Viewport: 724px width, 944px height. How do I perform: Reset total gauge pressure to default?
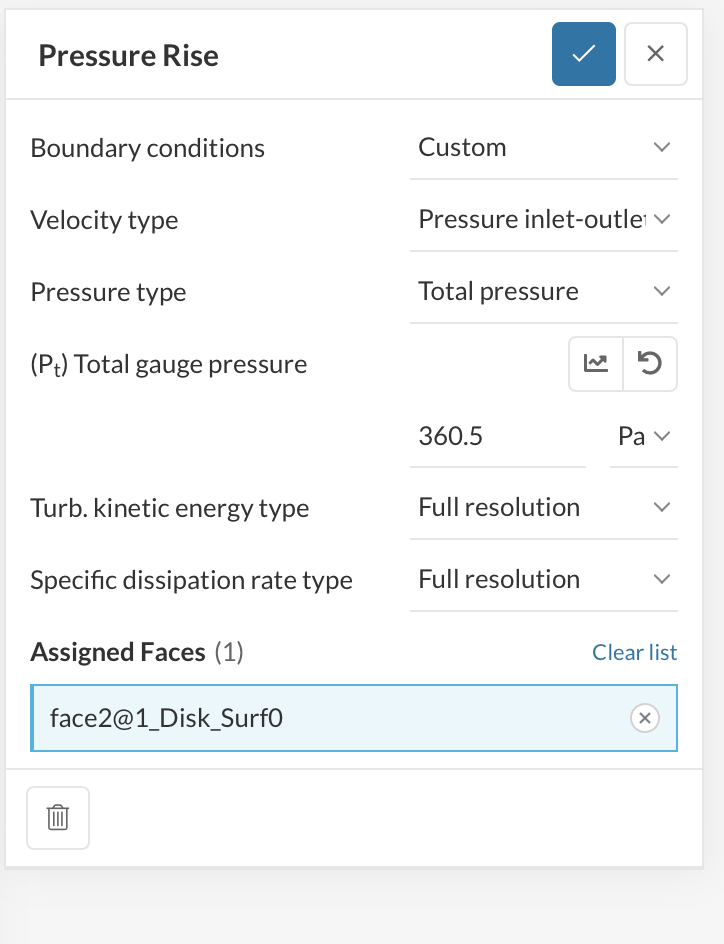point(650,364)
